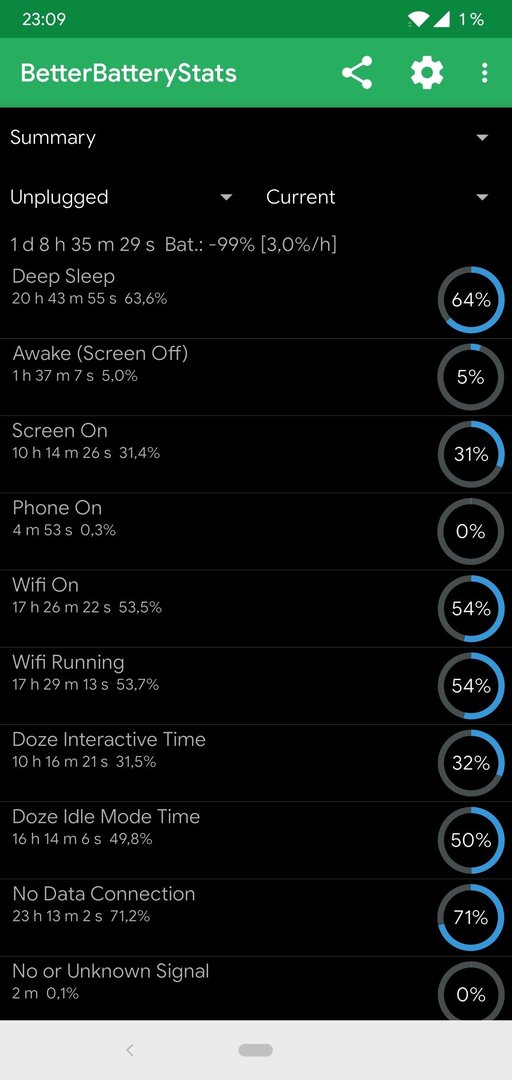This screenshot has height=1080, width=512.
Task: Open the Wifi Running stat row
Action: pos(256,685)
